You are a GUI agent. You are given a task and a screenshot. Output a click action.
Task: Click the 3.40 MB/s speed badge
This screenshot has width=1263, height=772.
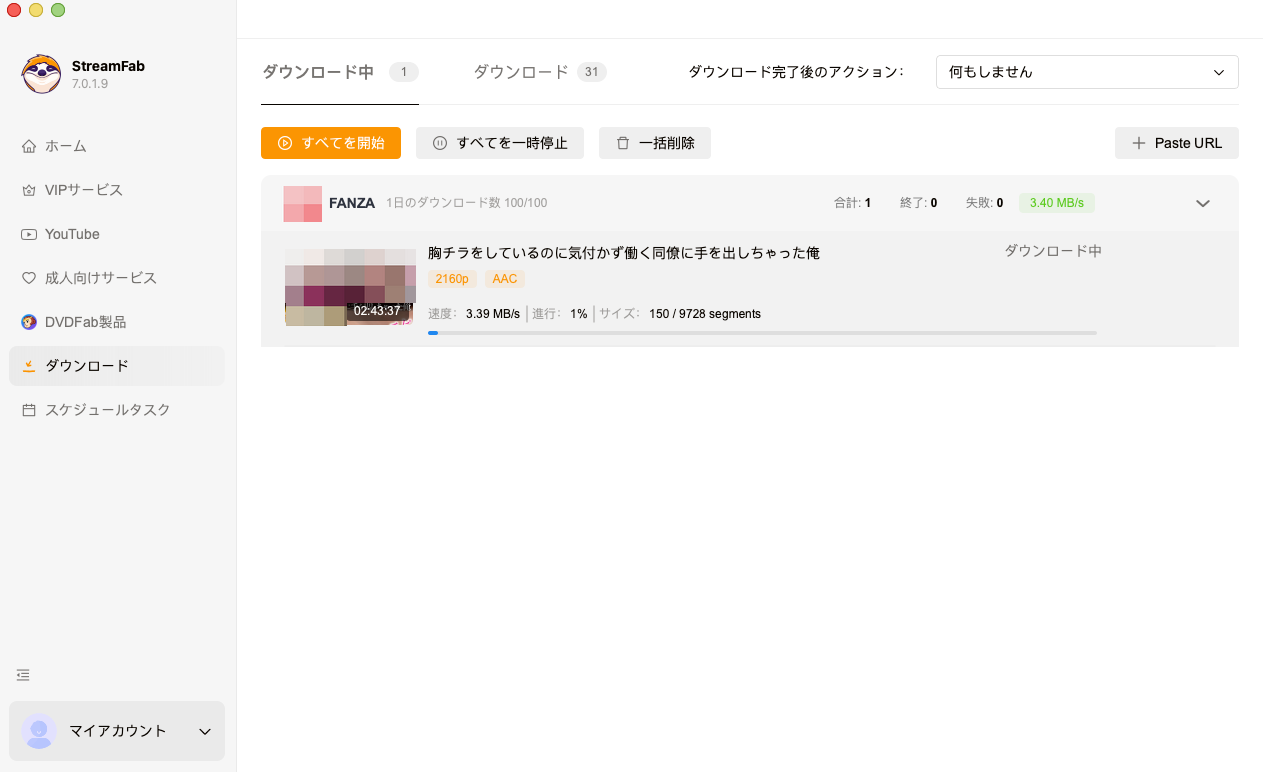coord(1057,203)
